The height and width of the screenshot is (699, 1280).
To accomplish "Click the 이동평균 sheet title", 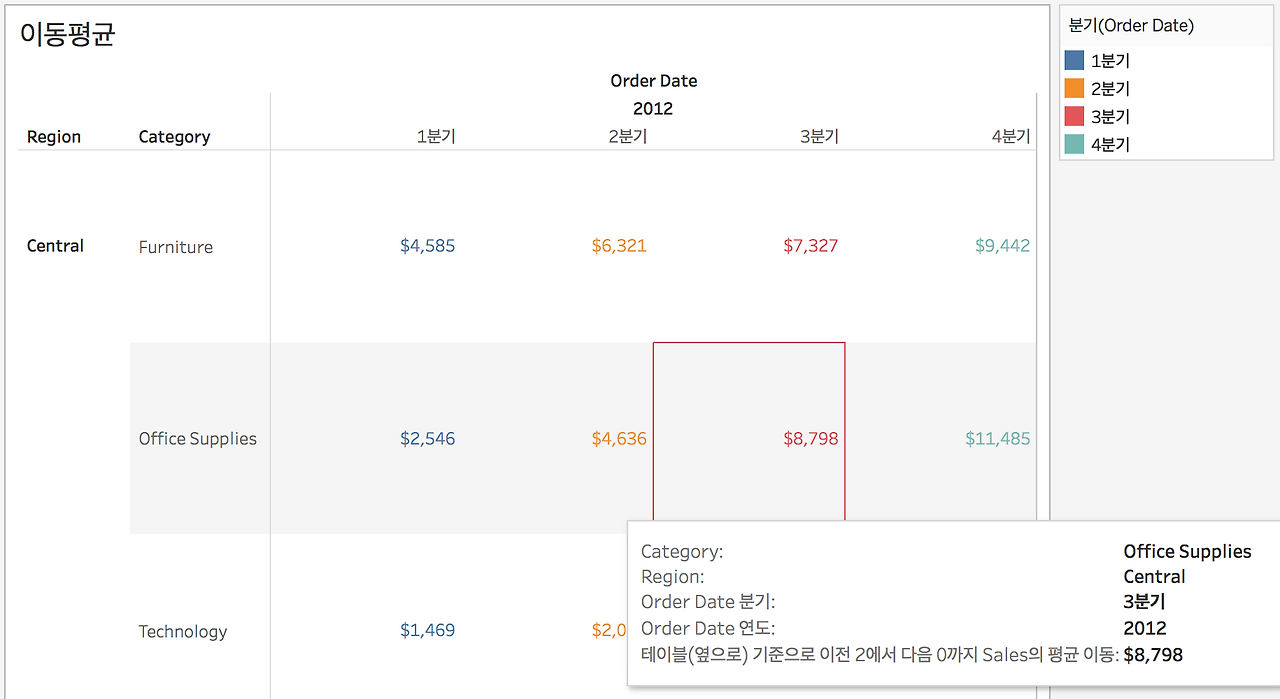I will coord(67,35).
